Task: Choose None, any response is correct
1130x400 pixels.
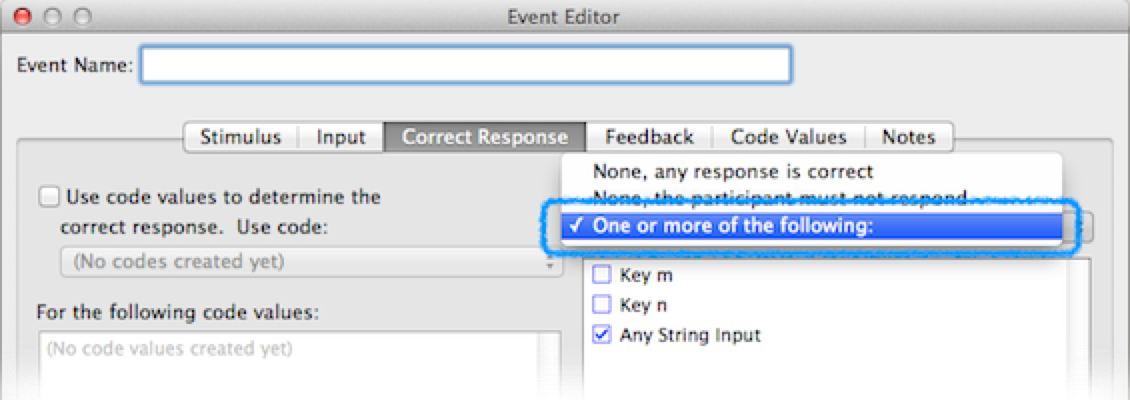Action: click(732, 172)
